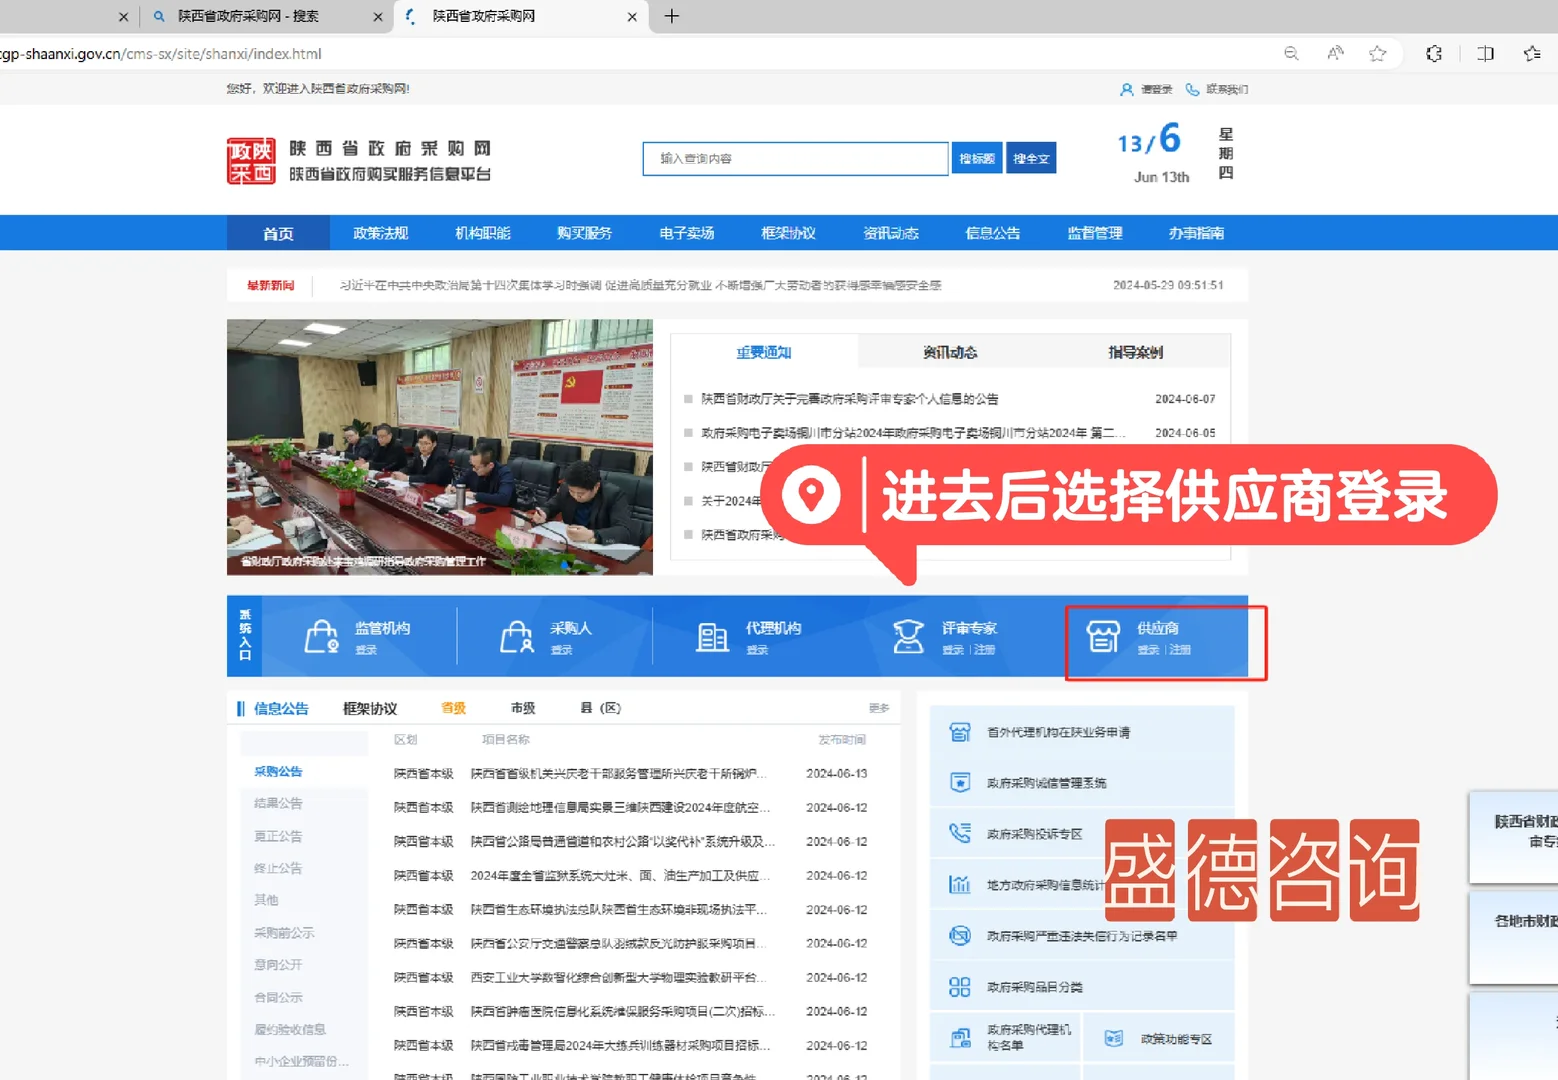点击页面顶部请登录图标
Viewport: 1558px width, 1080px height.
[1128, 89]
